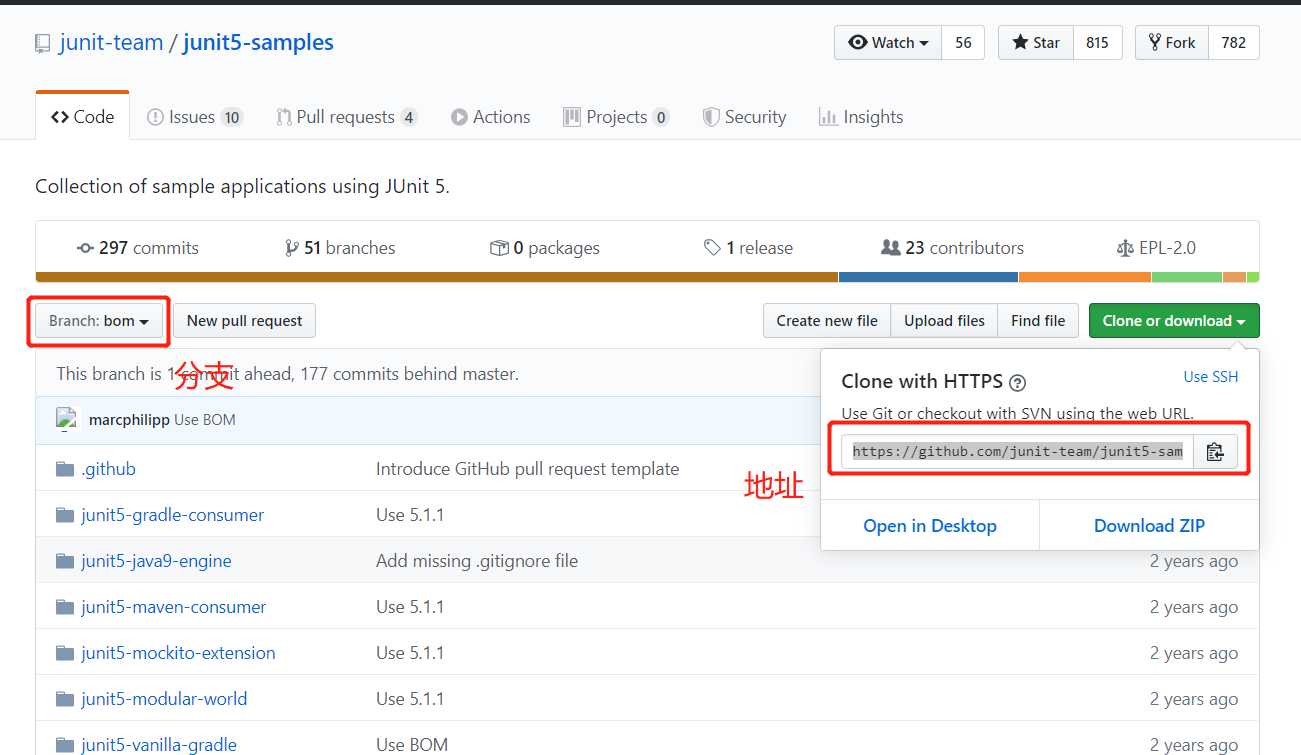Click the license scale icon
Screen dimensions: 1301x755
point(1125,248)
